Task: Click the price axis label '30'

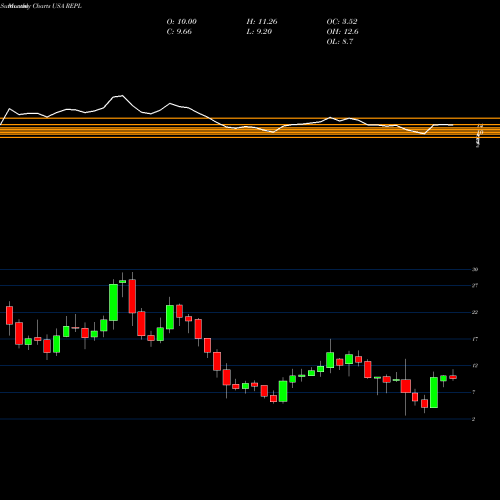Action: [475, 269]
